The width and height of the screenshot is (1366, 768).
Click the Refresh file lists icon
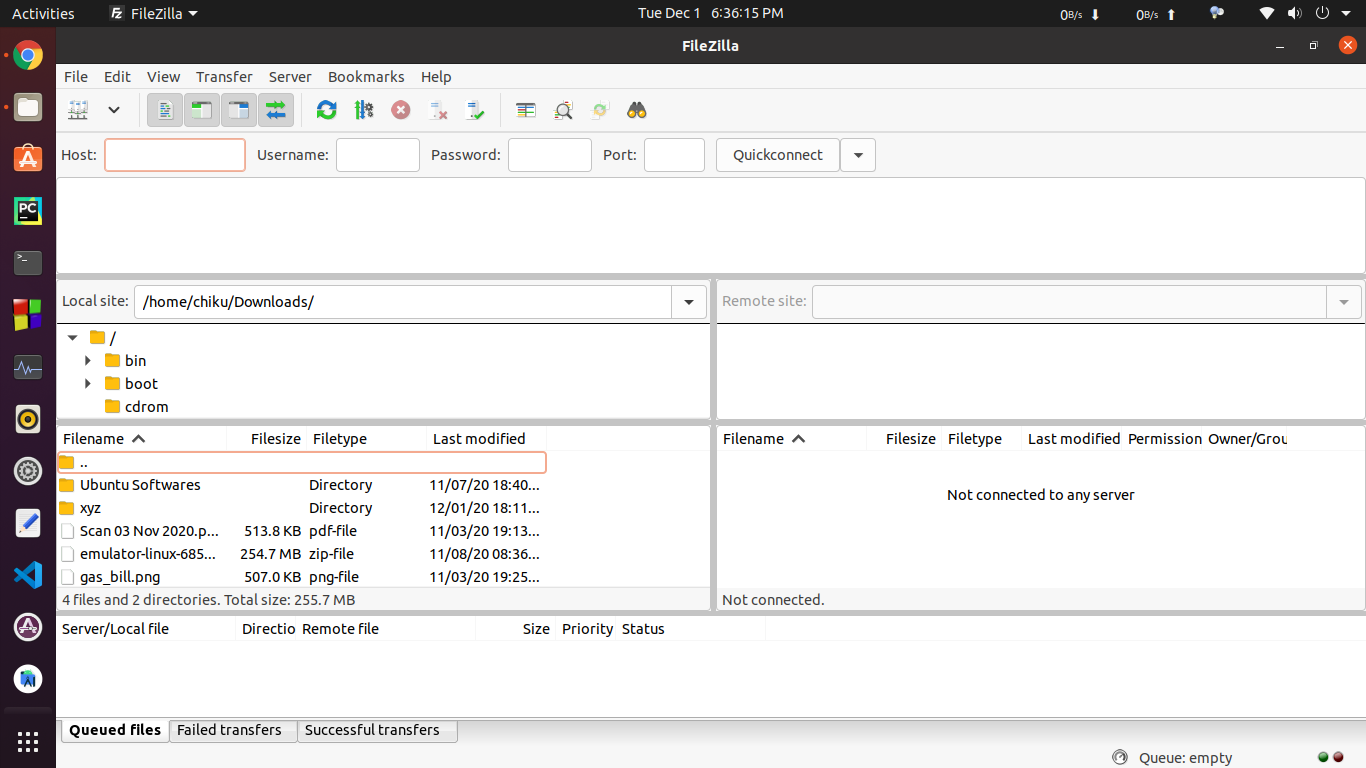(326, 110)
